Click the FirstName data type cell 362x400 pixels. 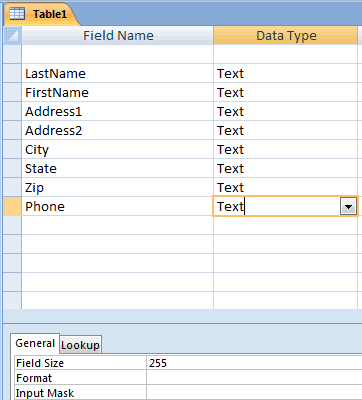tap(285, 92)
